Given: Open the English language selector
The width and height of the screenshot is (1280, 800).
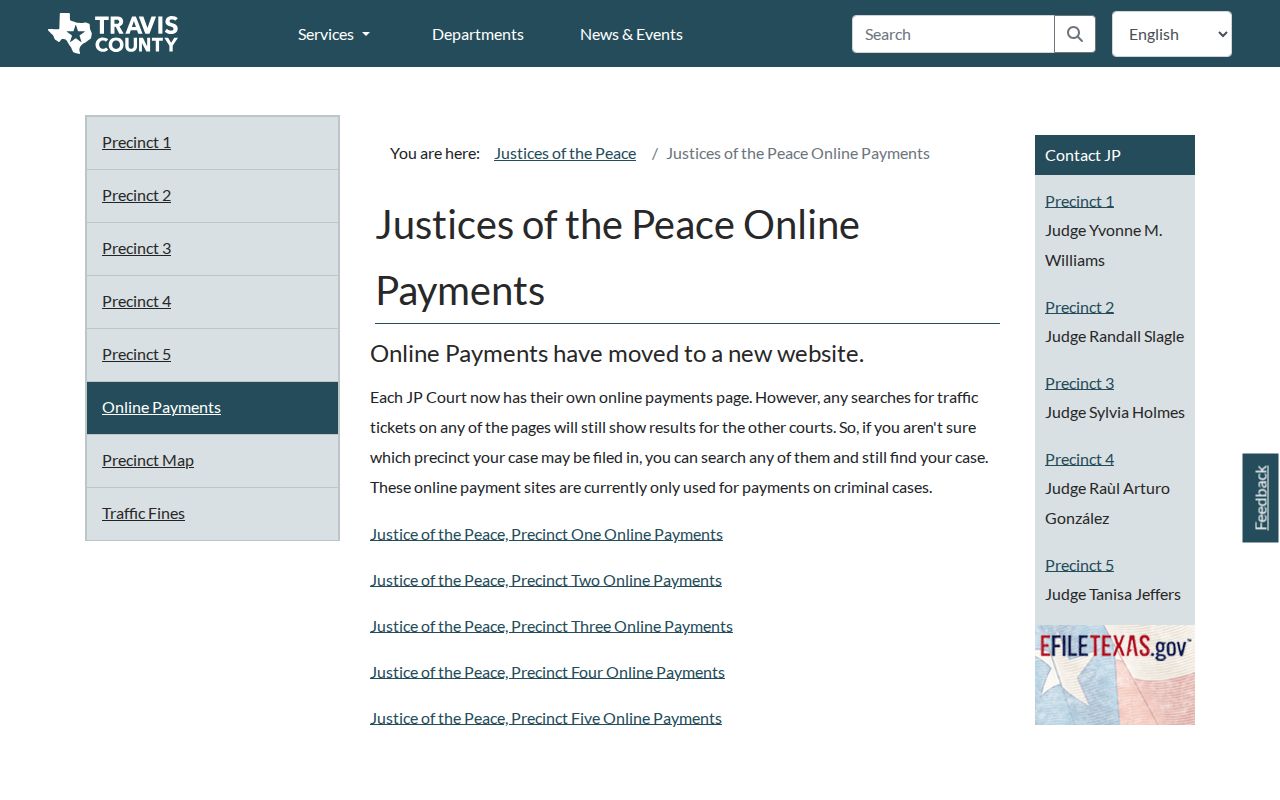Looking at the screenshot, I should point(1172,34).
